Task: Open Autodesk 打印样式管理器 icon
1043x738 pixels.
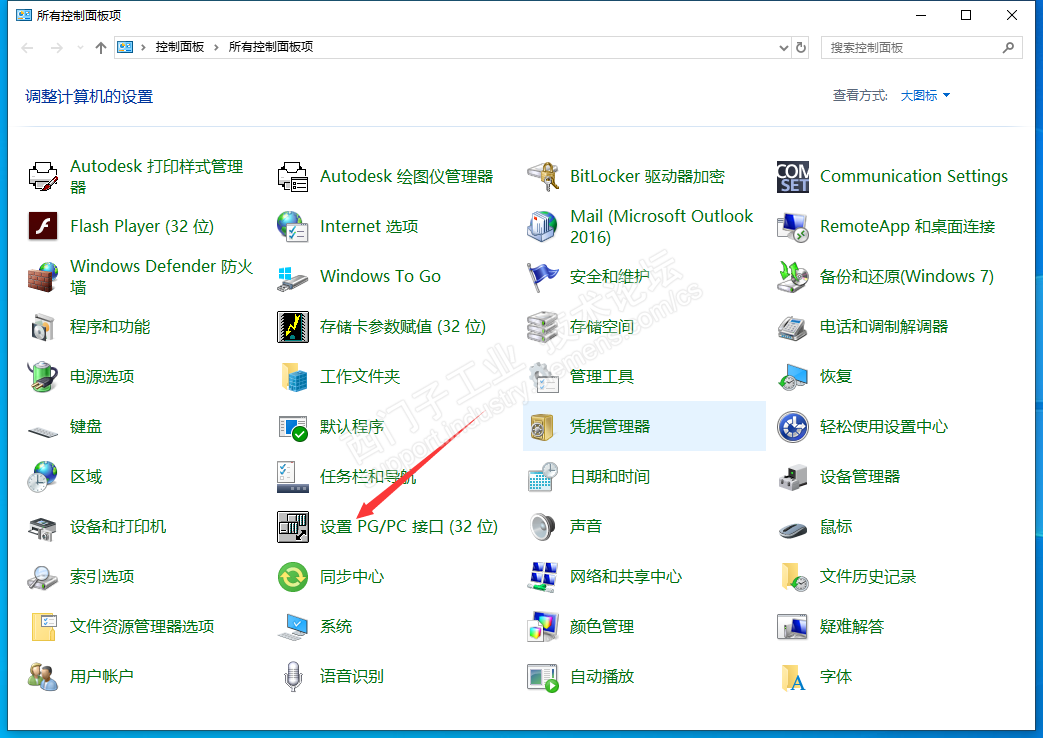Action: coord(43,176)
